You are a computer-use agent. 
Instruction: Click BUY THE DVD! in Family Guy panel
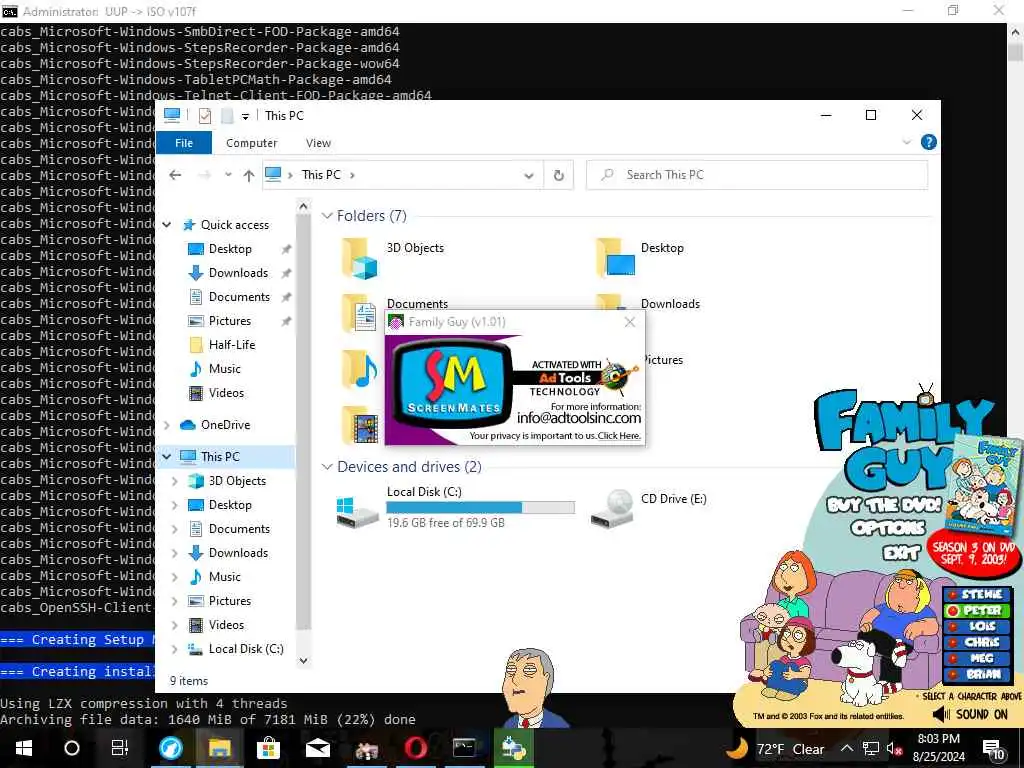[x=884, y=505]
